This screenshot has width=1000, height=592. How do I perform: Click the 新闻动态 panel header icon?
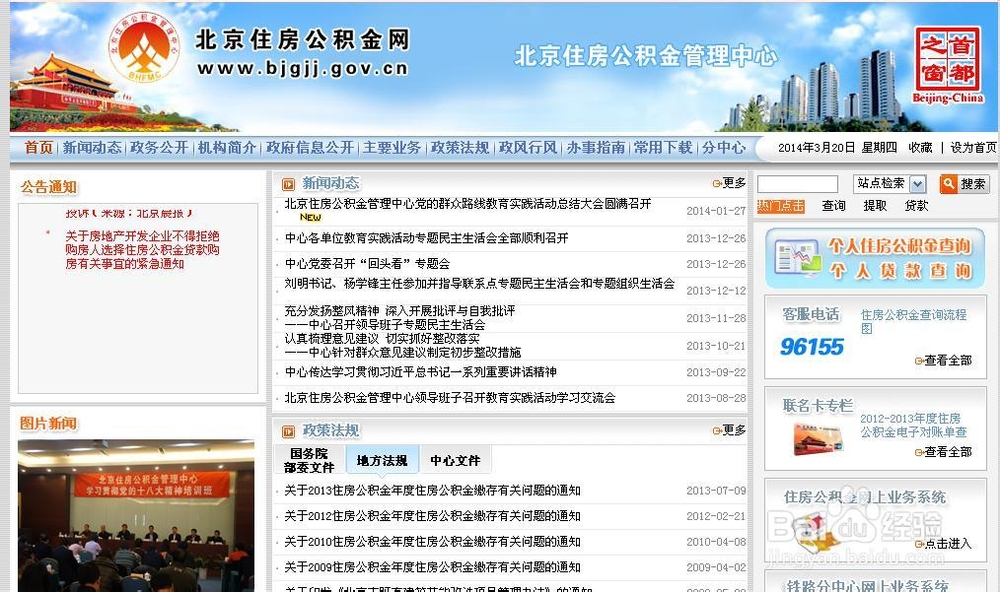287,186
